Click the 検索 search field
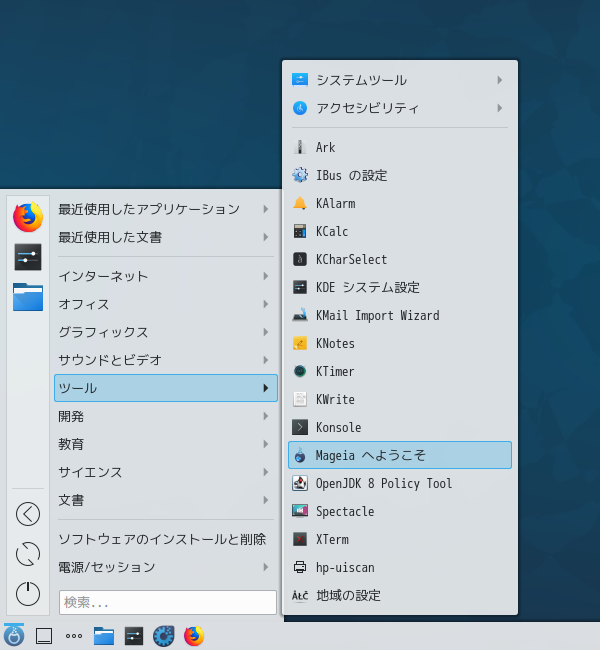The width and height of the screenshot is (600, 650). click(168, 602)
